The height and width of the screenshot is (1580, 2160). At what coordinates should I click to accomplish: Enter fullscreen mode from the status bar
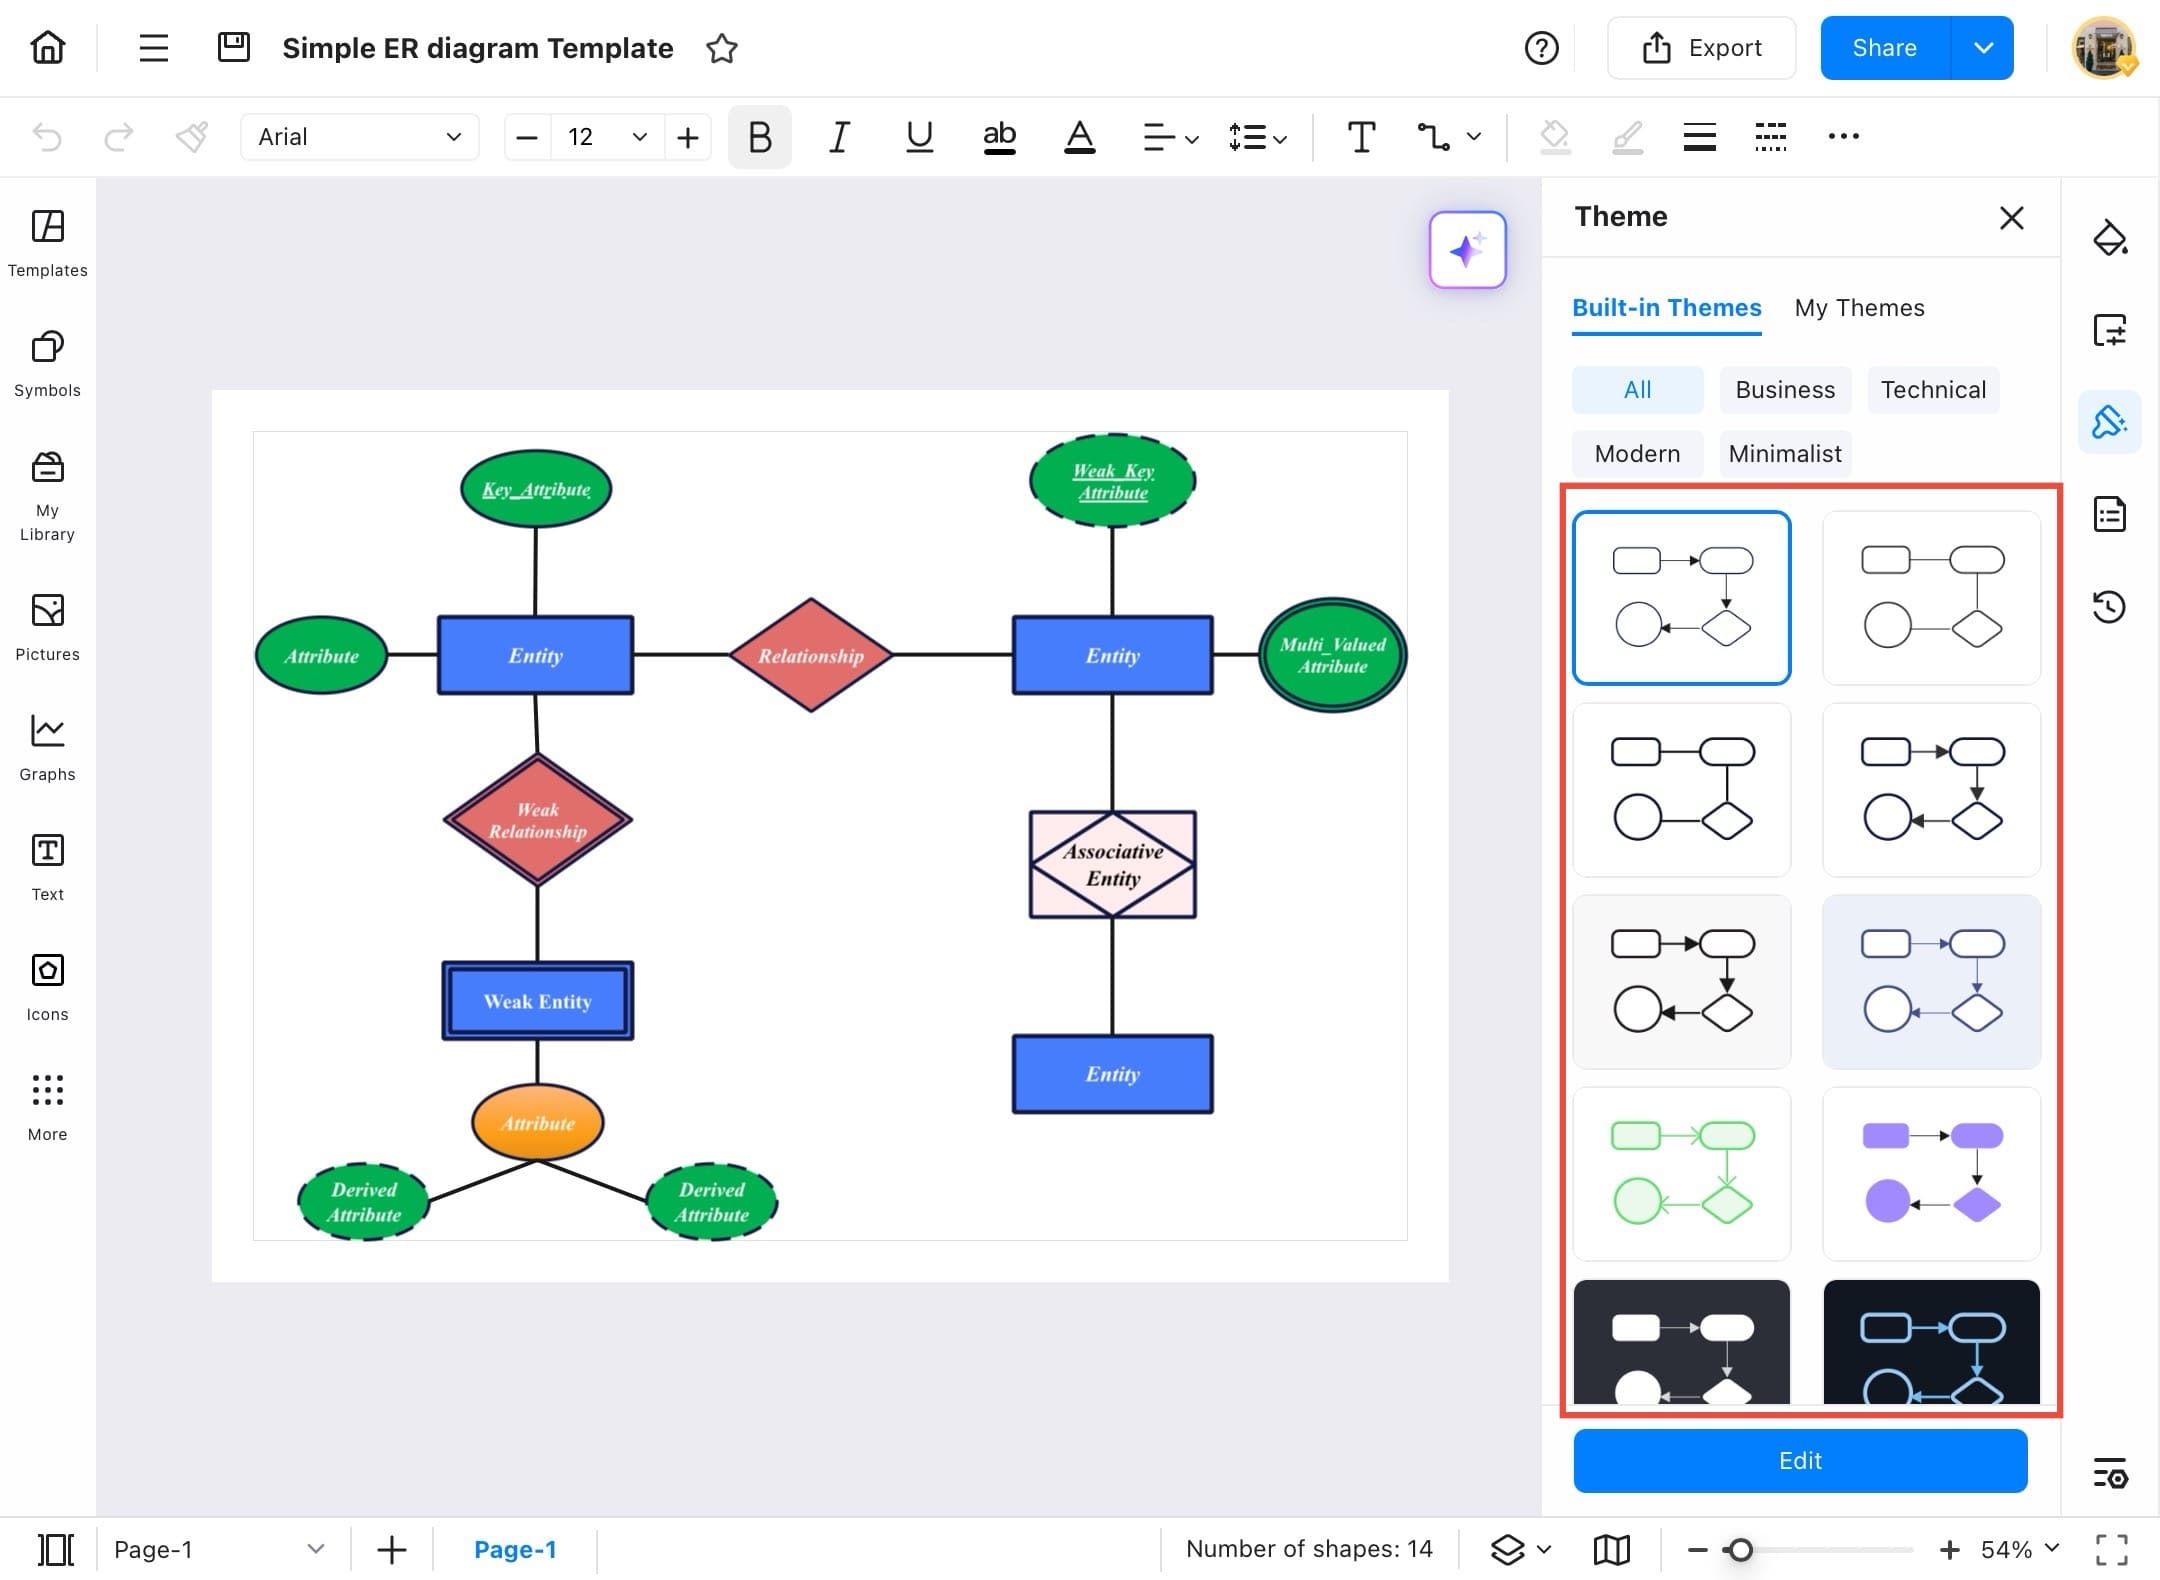point(2111,1549)
